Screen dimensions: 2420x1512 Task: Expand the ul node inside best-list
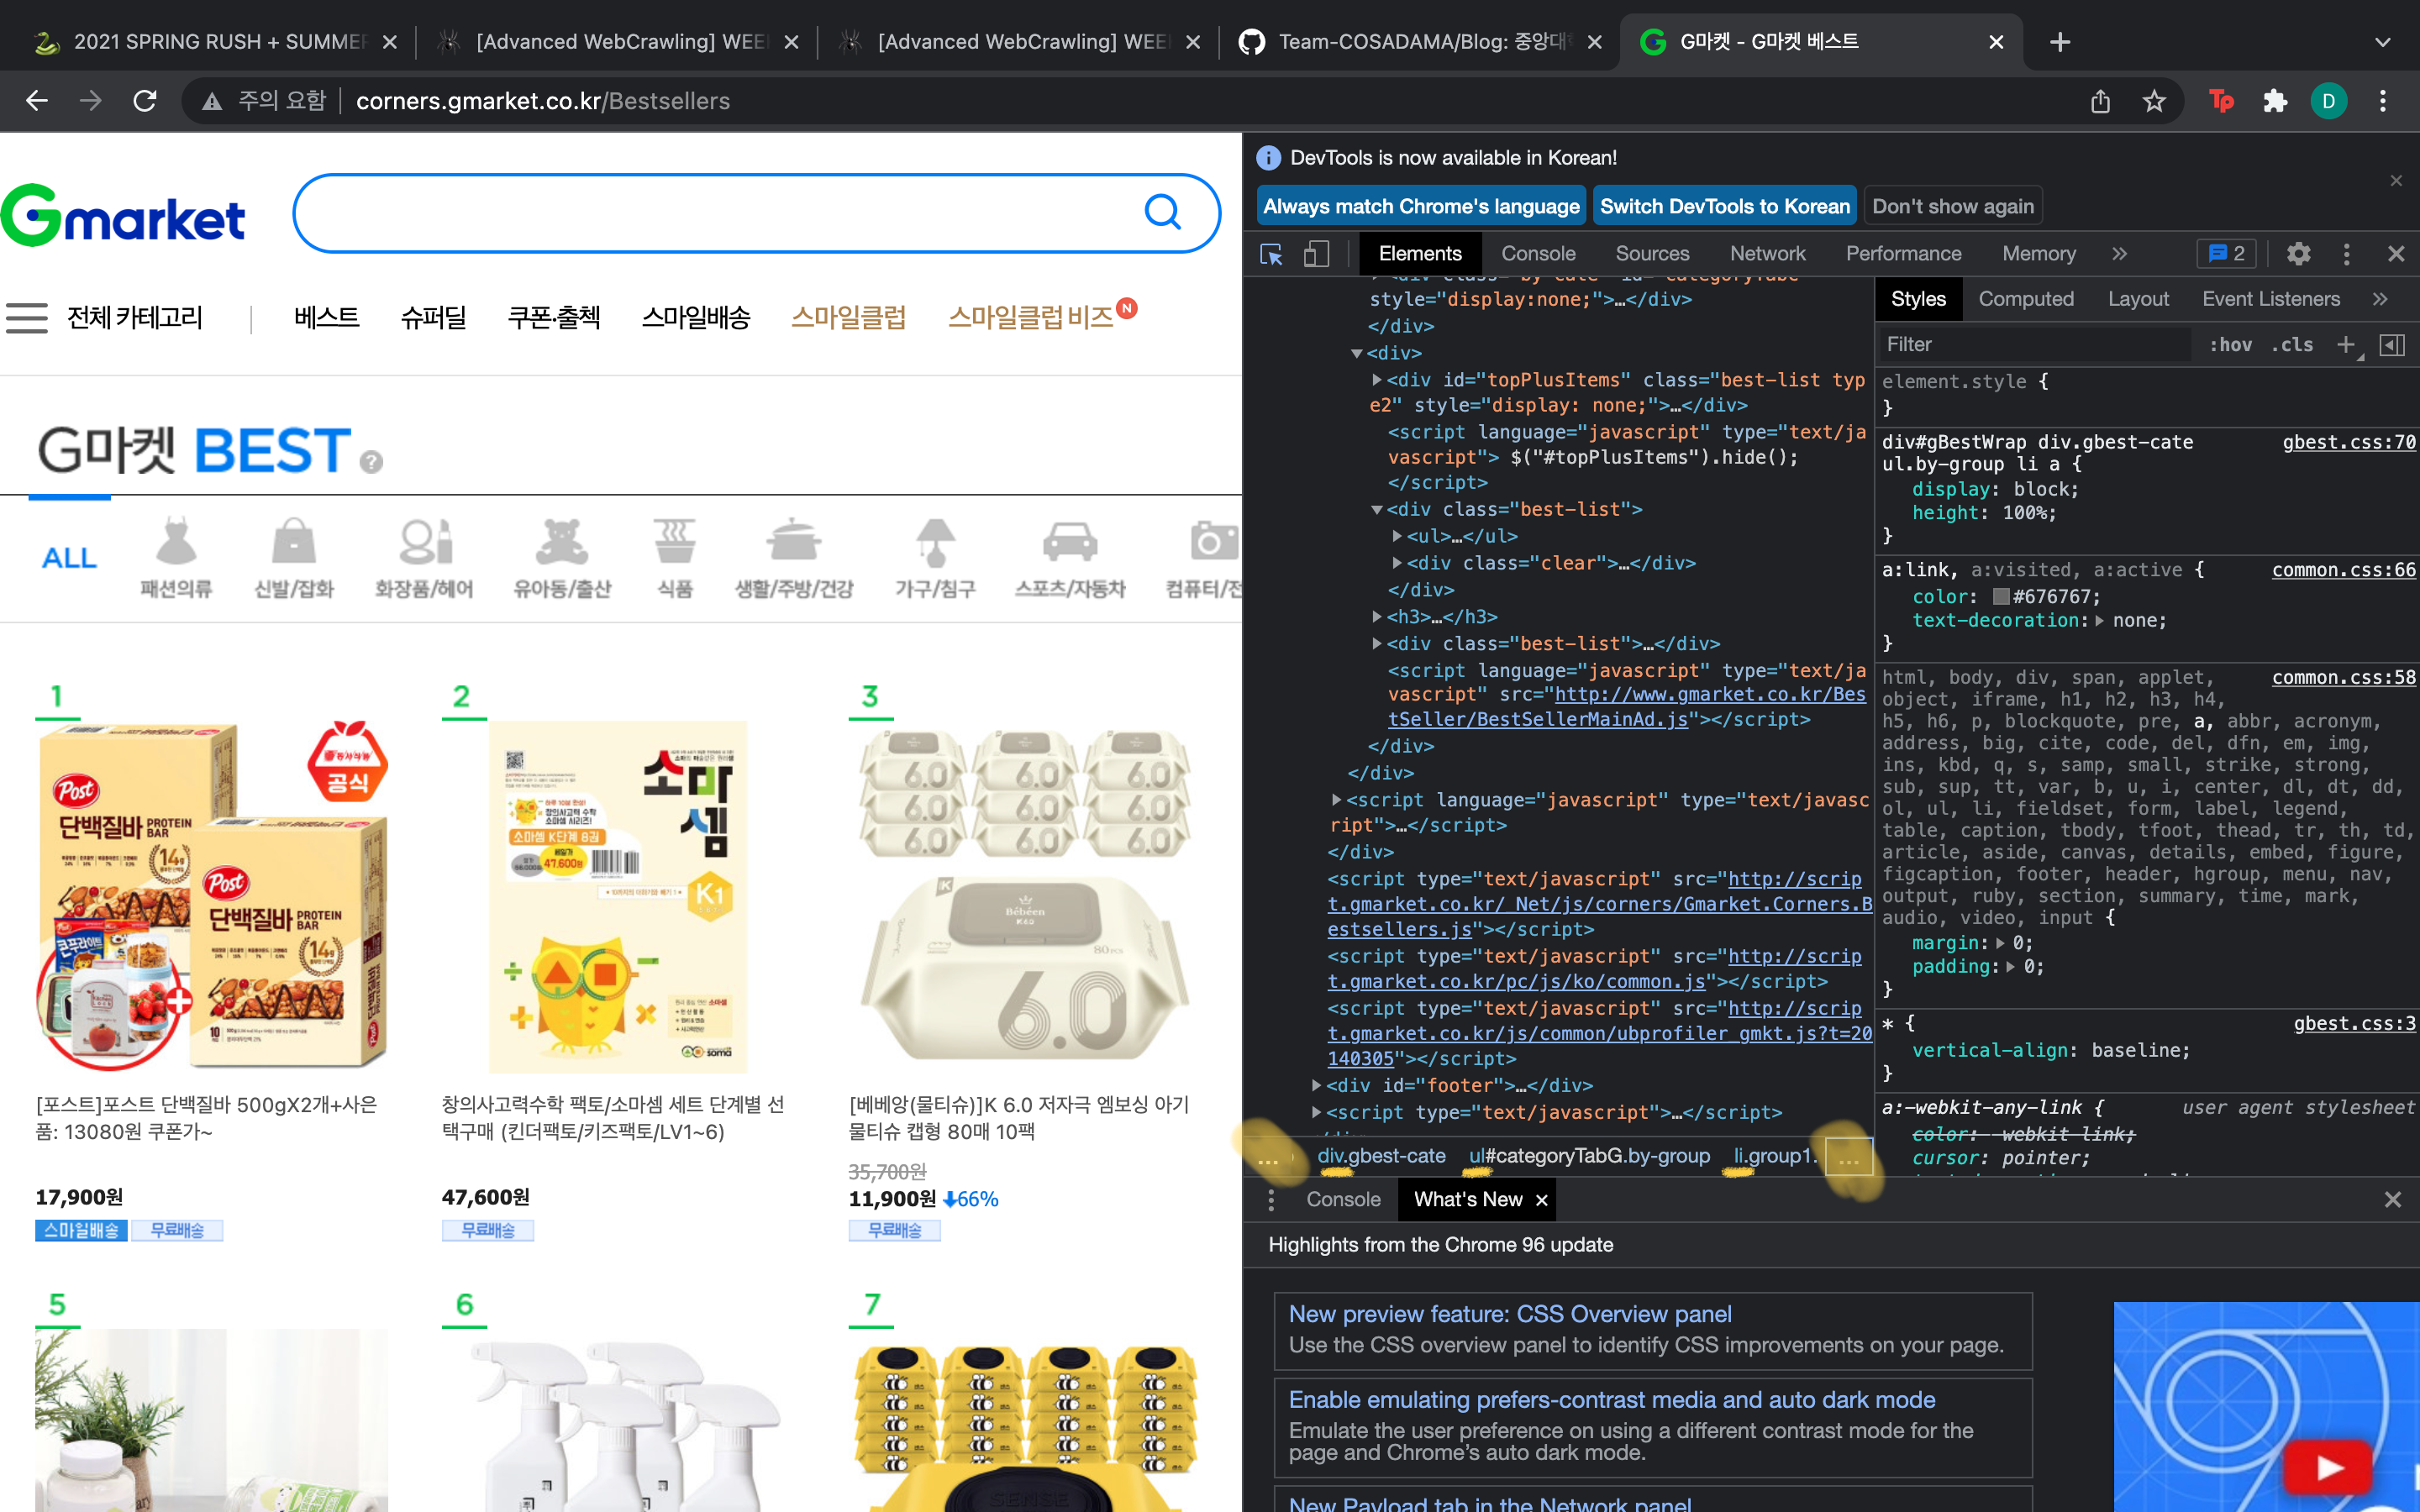pyautogui.click(x=1397, y=536)
